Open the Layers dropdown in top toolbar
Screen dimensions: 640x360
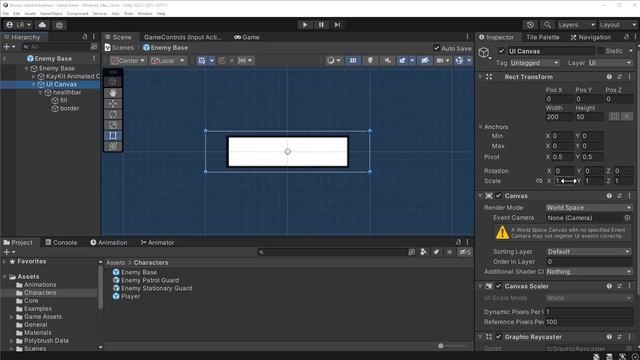click(576, 25)
